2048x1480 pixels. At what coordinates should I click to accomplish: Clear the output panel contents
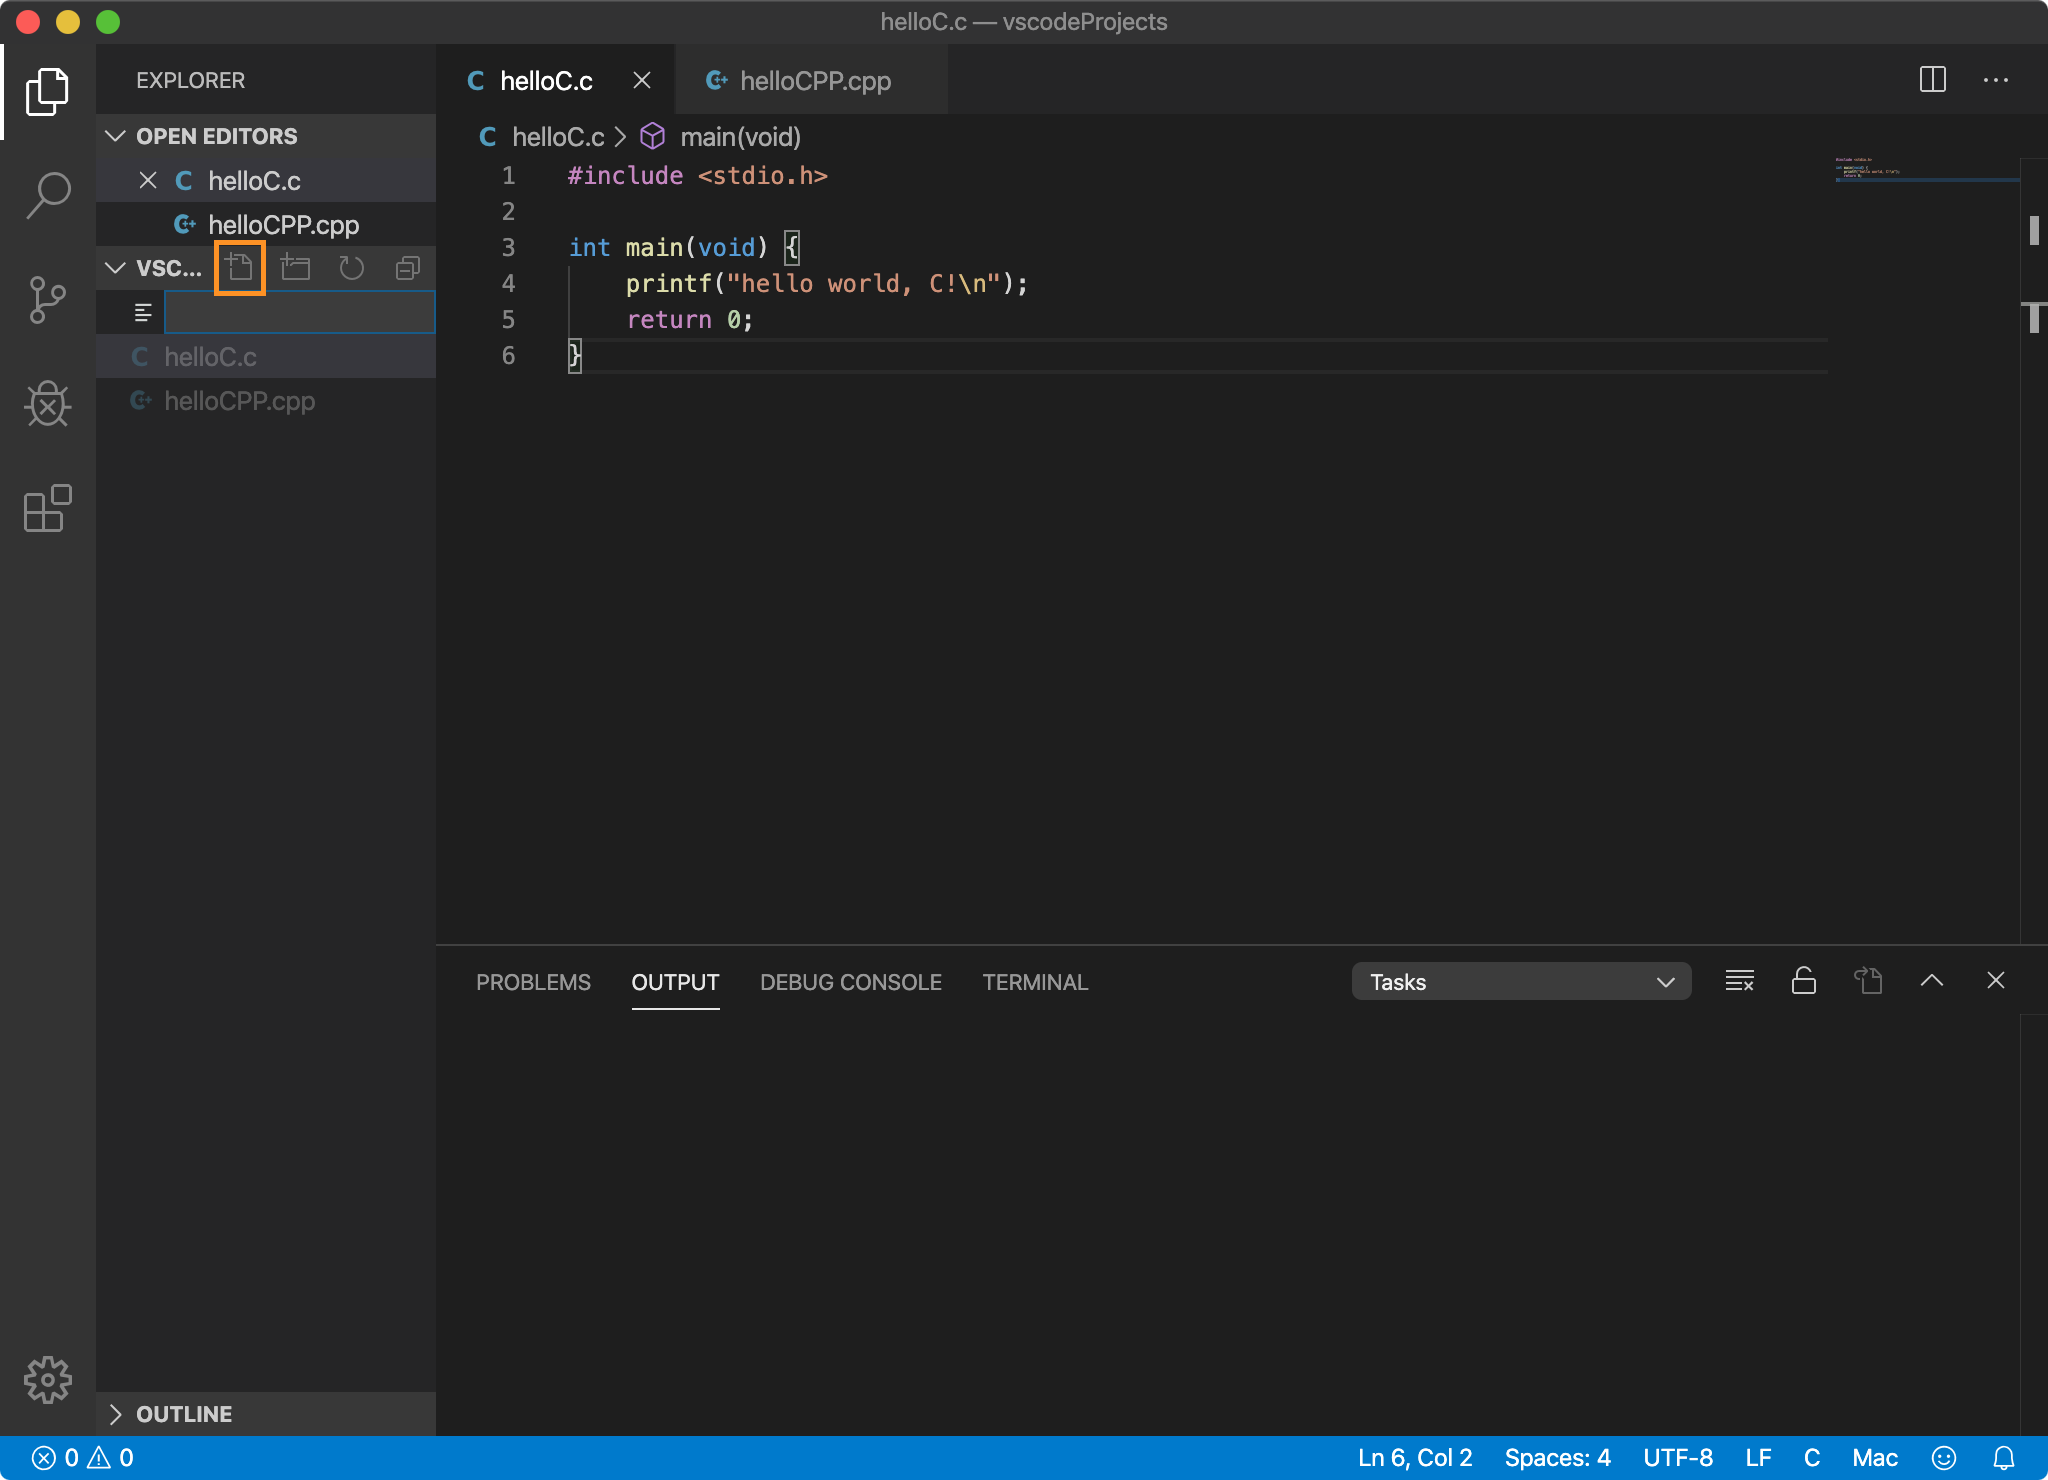pos(1739,981)
